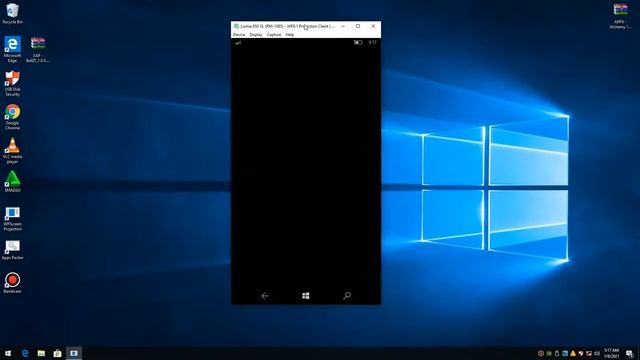Open File Explorer from the taskbar
Image resolution: width=640 pixels, height=360 pixels.
(x=41, y=353)
